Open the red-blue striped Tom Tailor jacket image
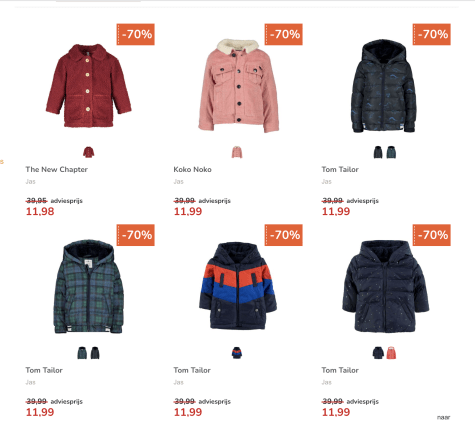 pyautogui.click(x=238, y=286)
